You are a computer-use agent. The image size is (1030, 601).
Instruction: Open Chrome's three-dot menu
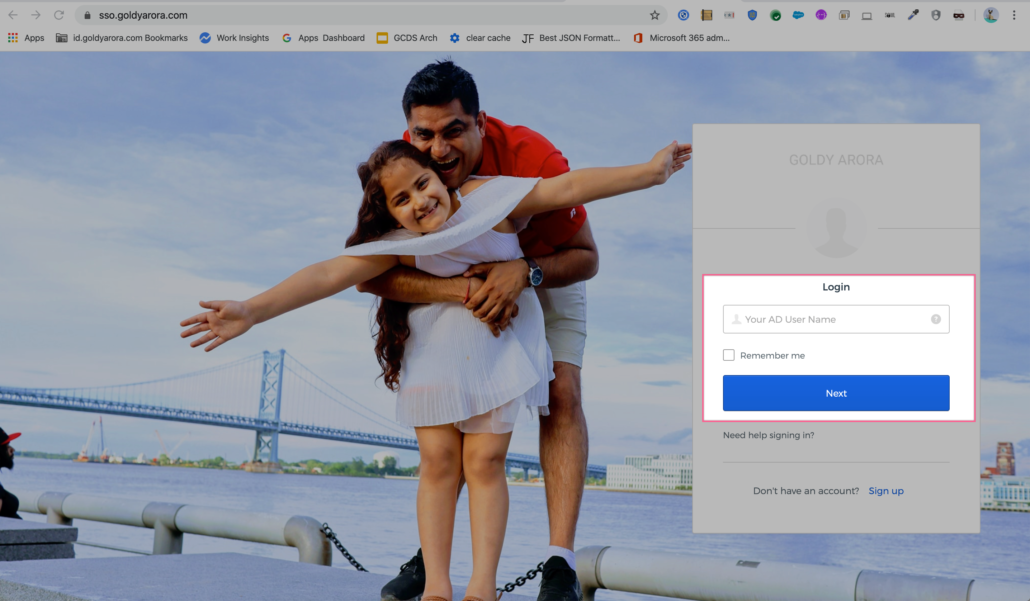coord(1014,15)
